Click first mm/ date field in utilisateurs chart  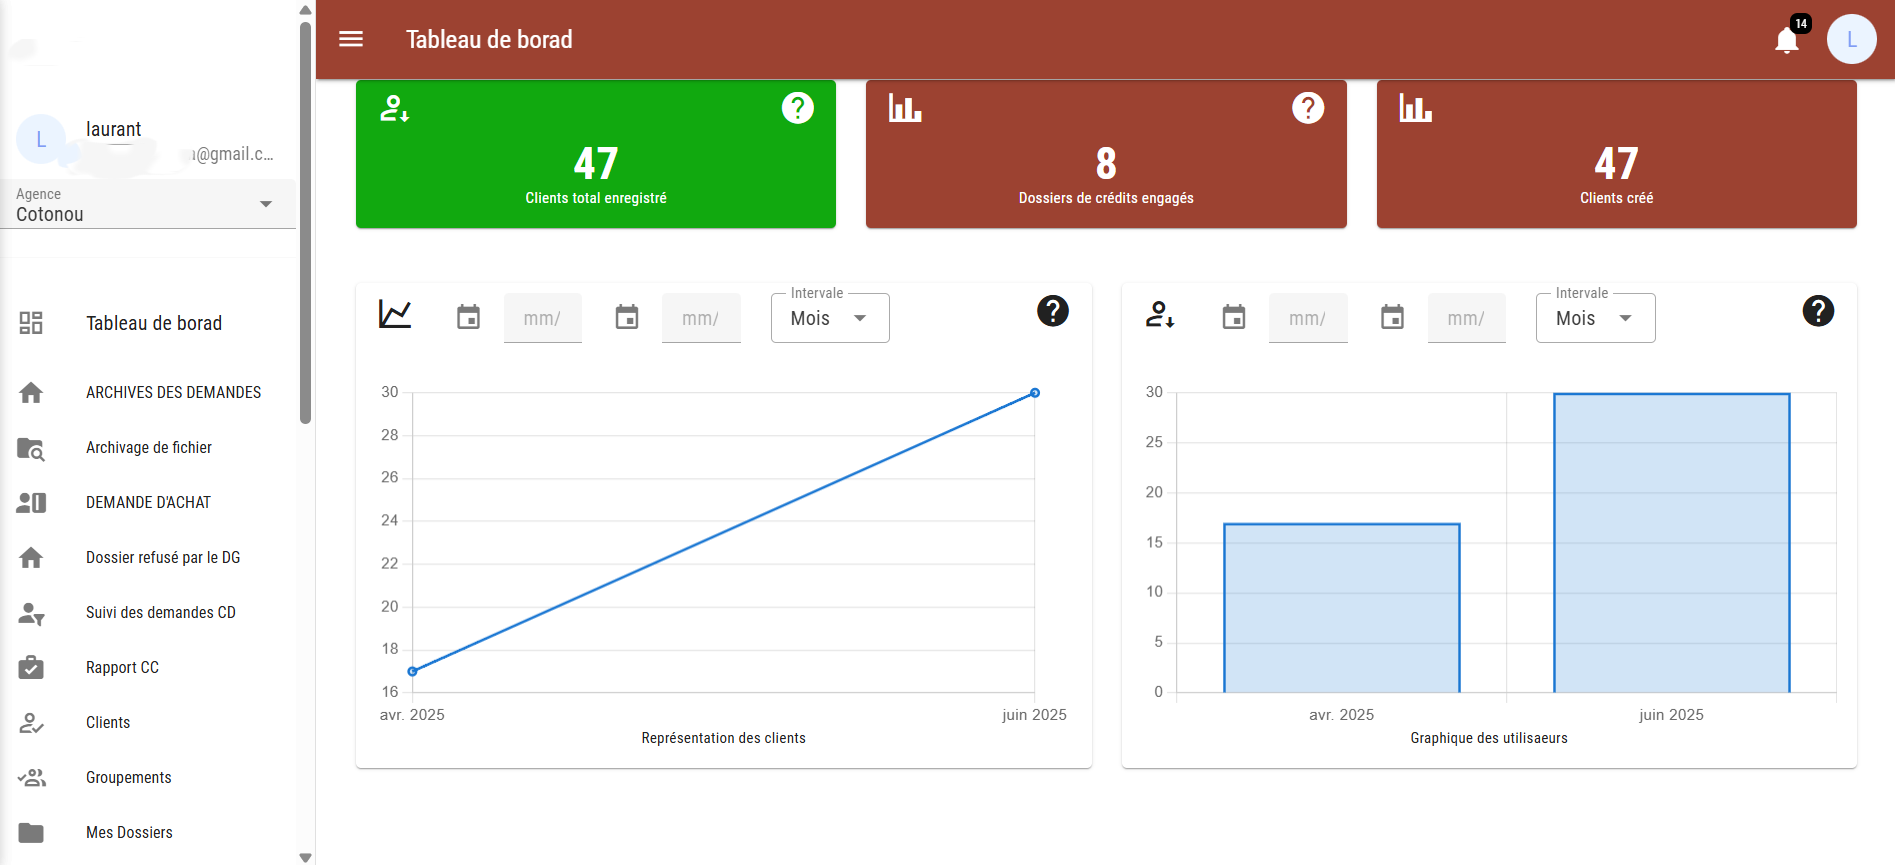pos(1308,318)
